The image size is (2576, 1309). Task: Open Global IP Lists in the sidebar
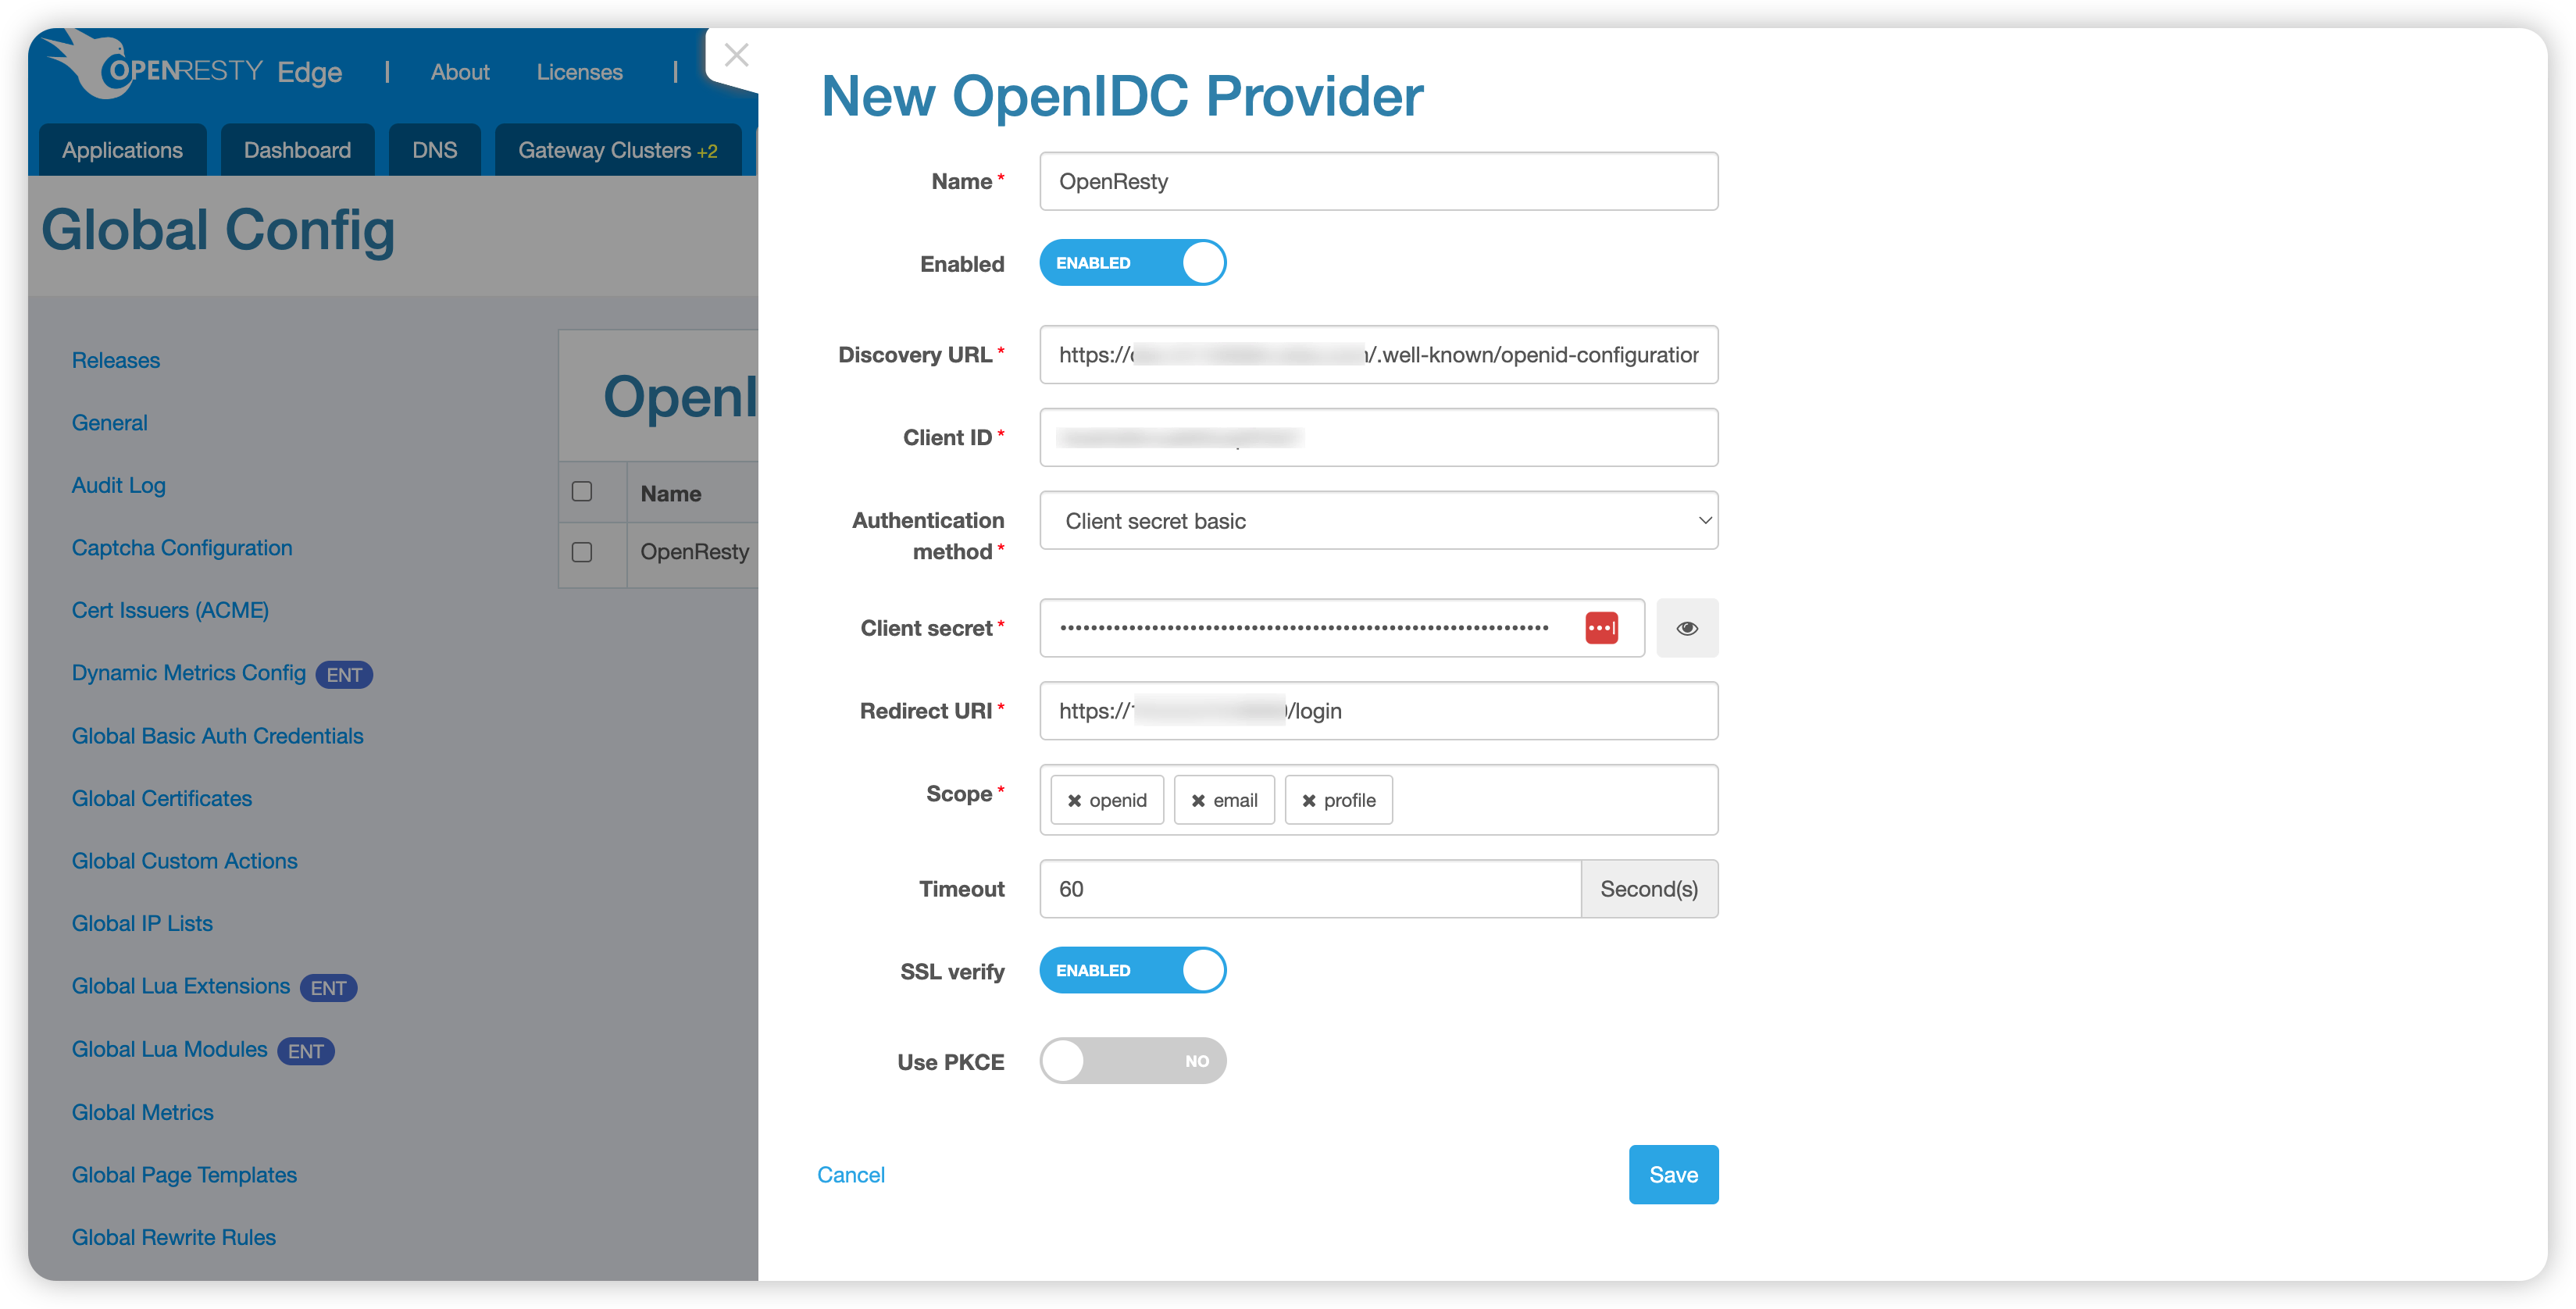click(x=142, y=924)
